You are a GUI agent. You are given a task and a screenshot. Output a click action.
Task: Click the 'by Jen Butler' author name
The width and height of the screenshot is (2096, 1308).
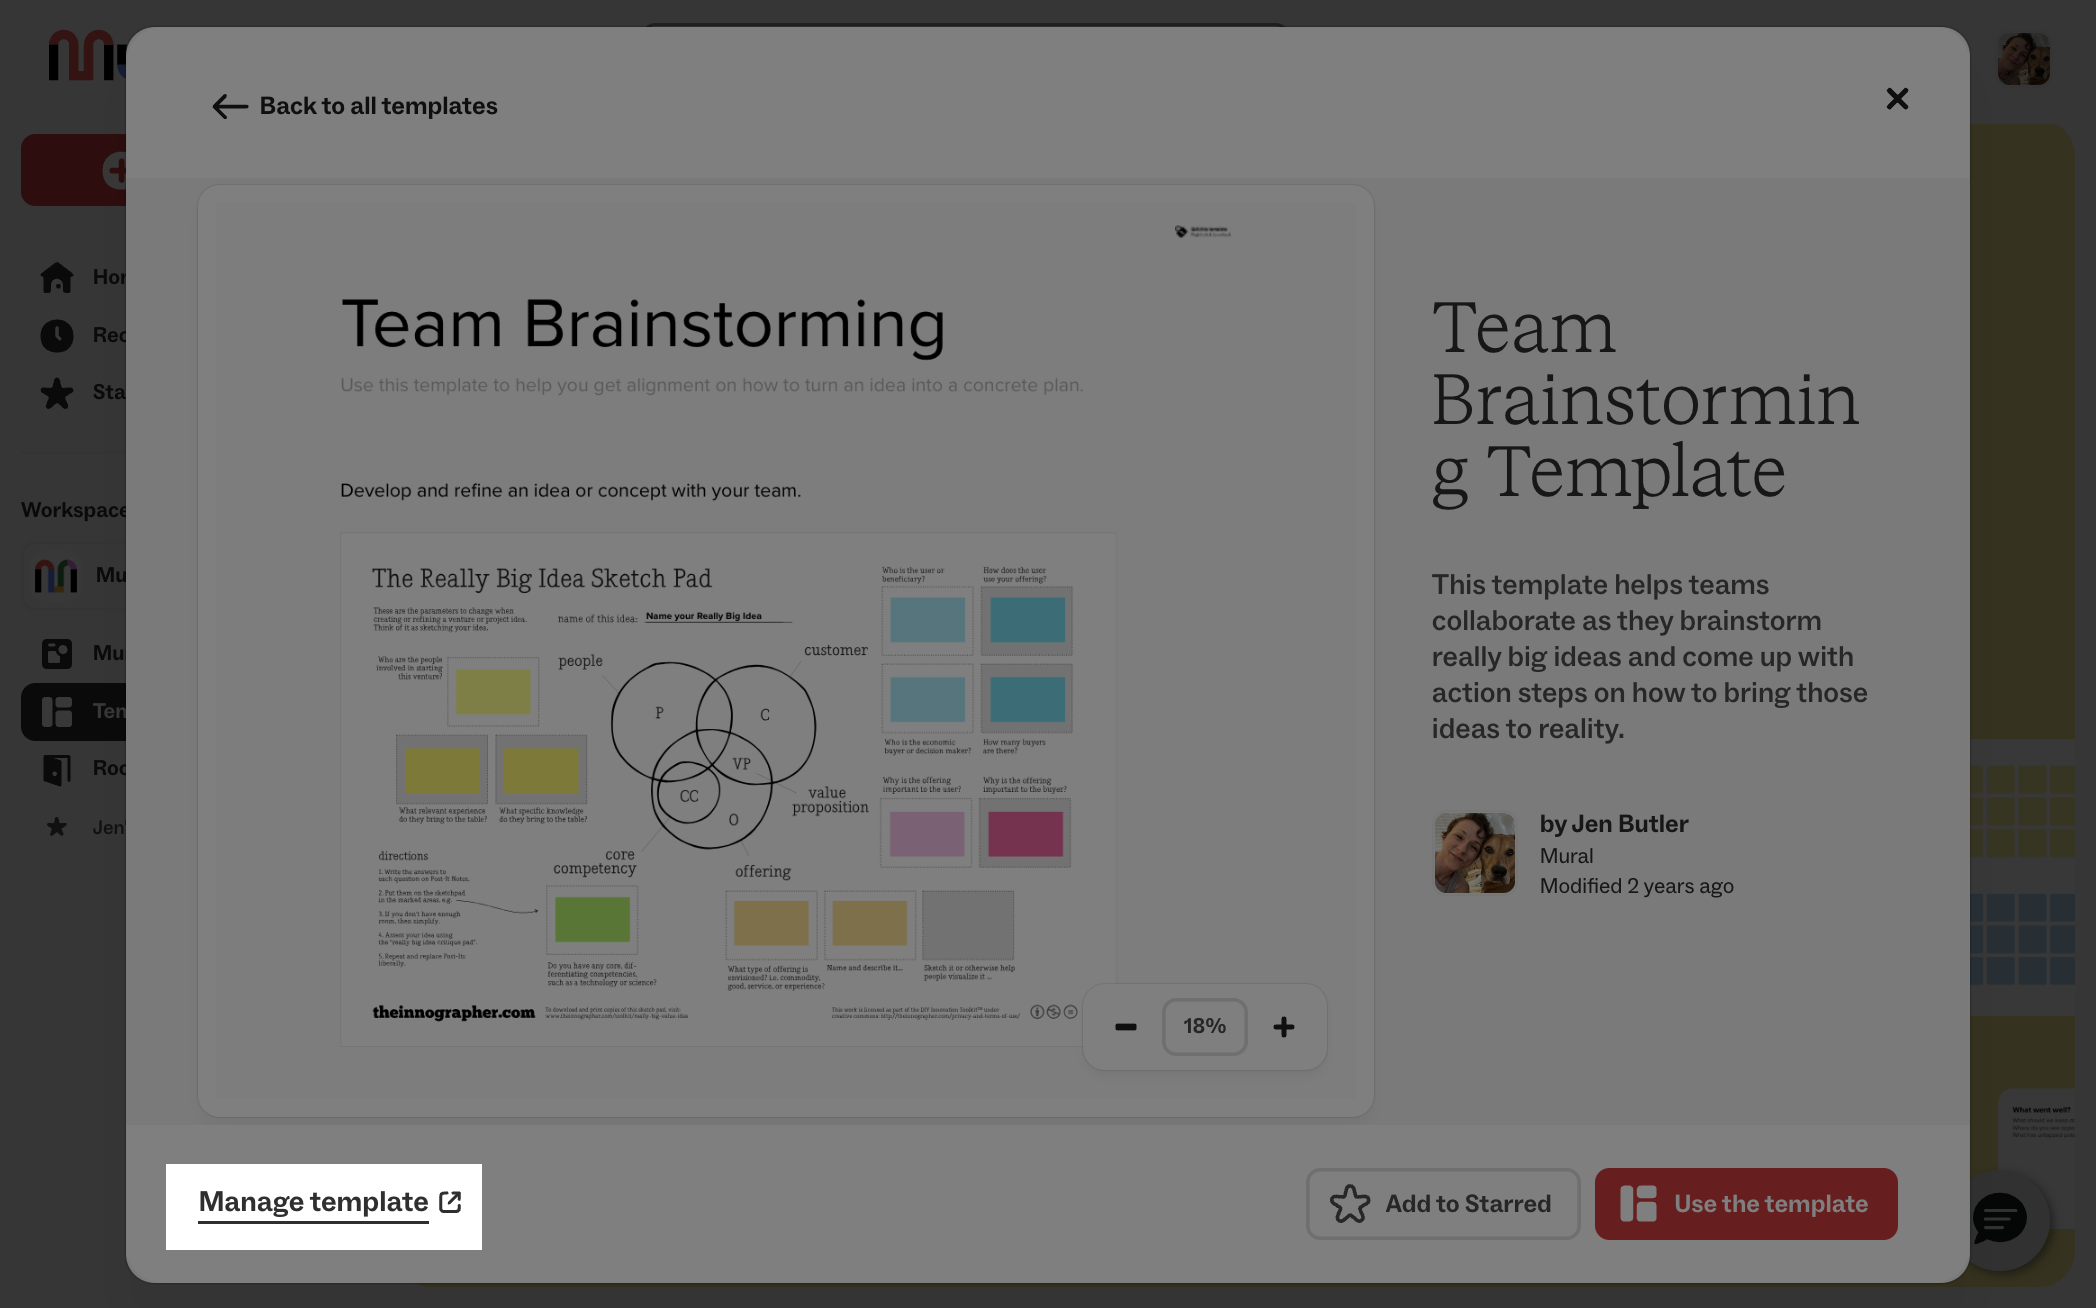1614,824
